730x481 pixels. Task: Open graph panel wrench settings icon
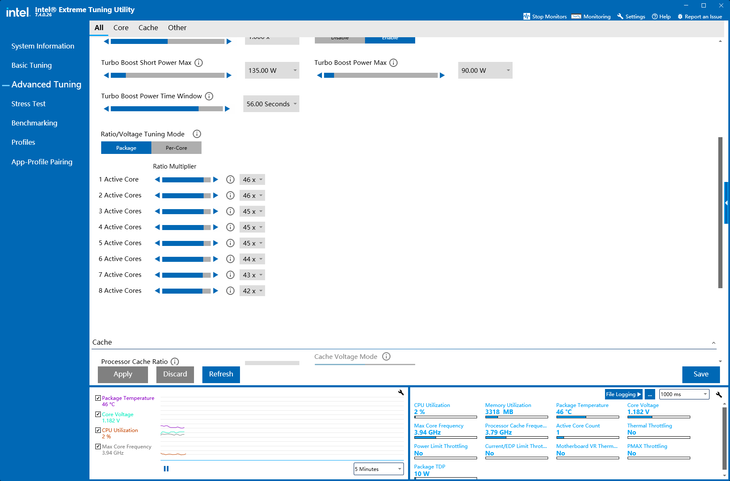[x=401, y=393]
